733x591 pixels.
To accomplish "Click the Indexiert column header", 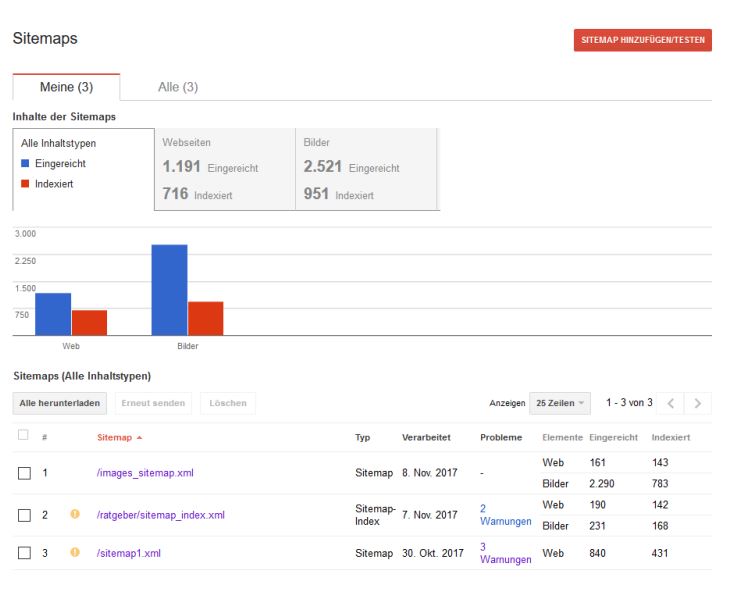I will (x=671, y=438).
